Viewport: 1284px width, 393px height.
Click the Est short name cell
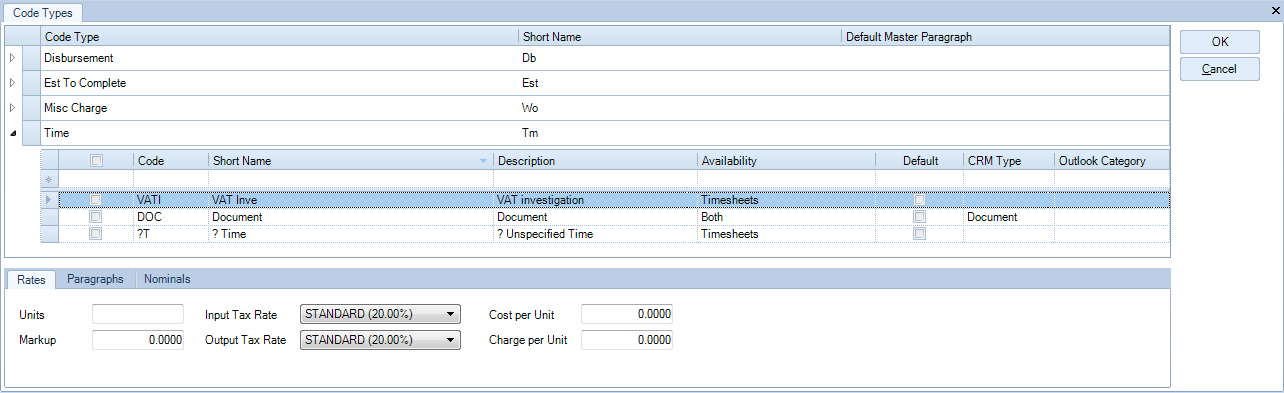point(680,83)
